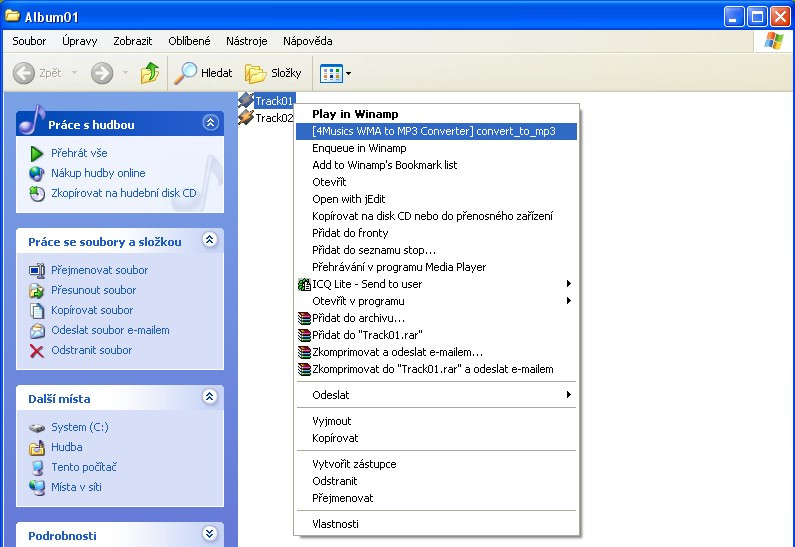Expand the Odeslat submenu

569,394
